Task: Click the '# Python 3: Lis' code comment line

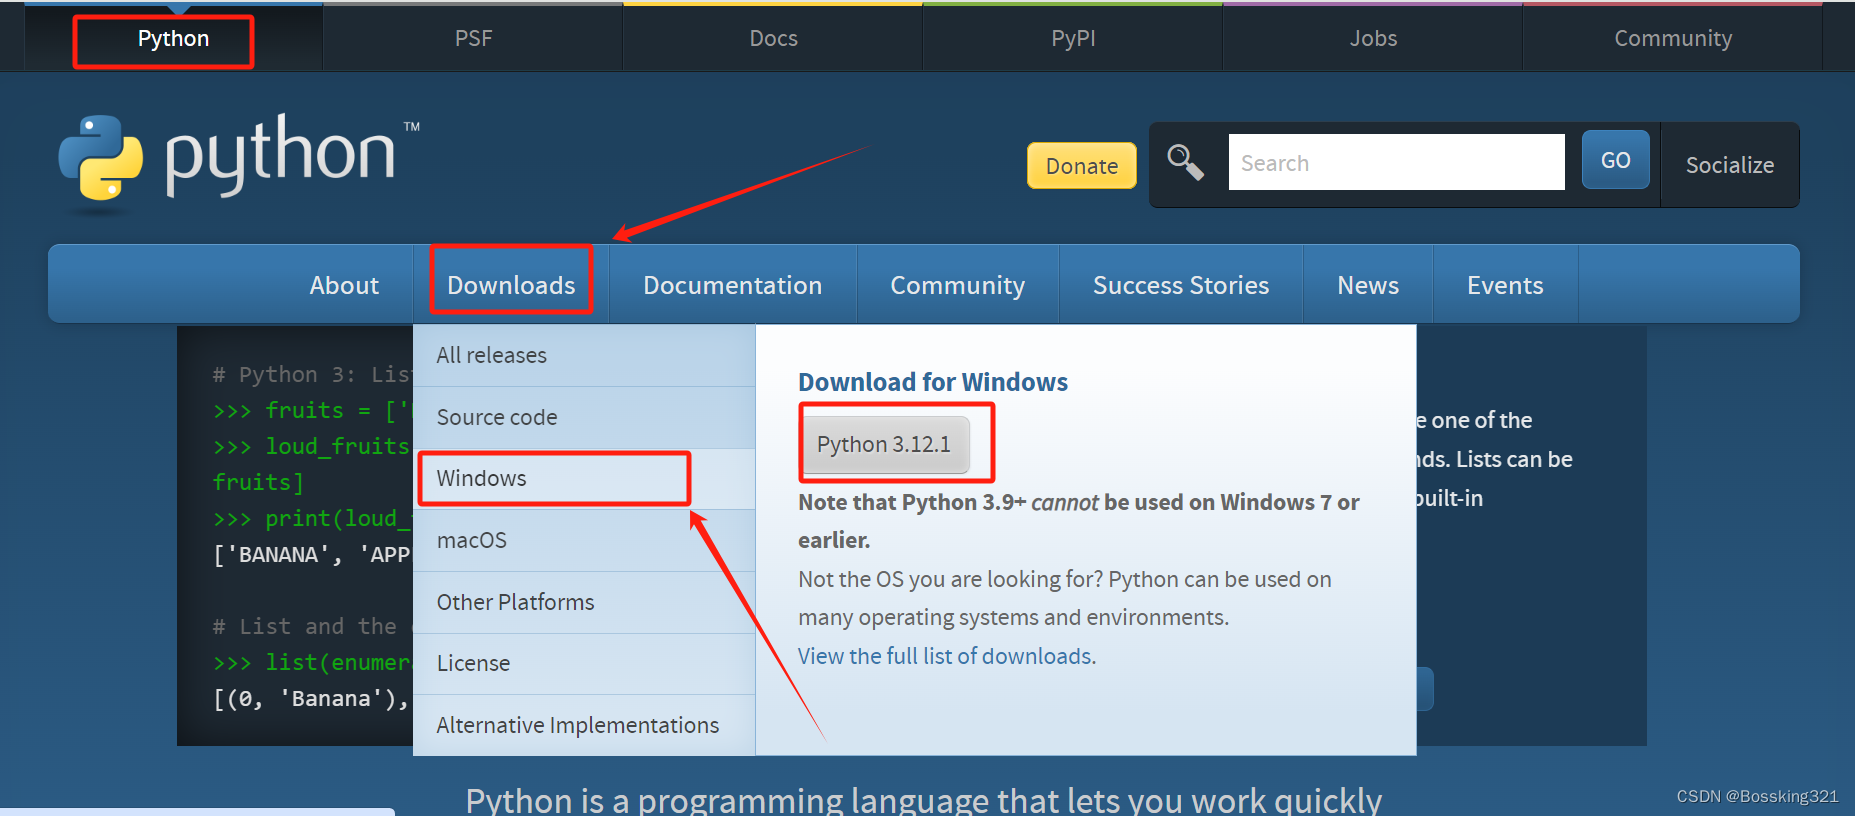Action: [312, 374]
